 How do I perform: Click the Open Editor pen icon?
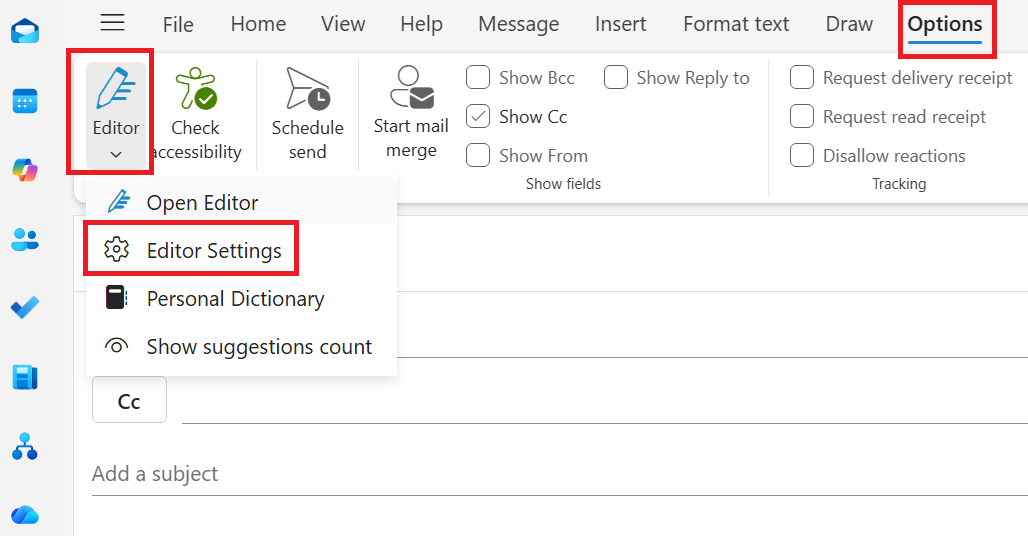pos(118,202)
